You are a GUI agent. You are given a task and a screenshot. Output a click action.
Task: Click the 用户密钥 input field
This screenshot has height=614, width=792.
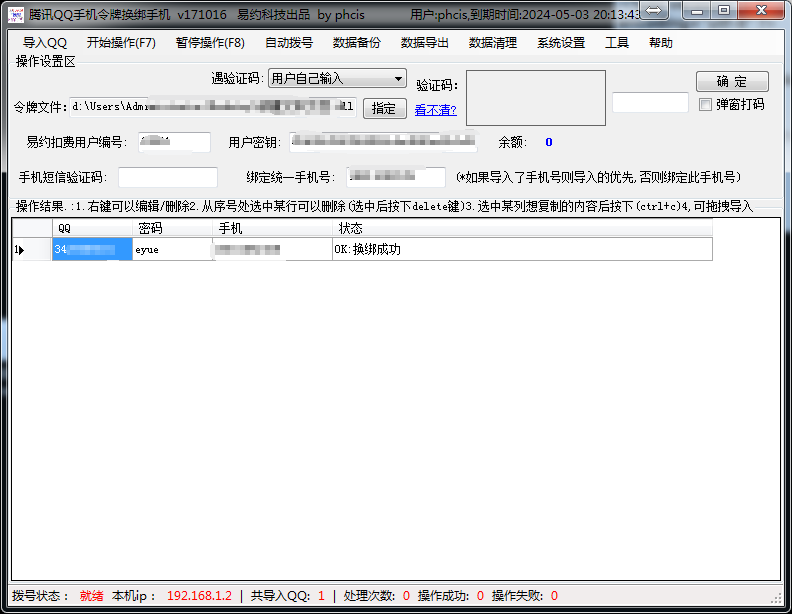click(383, 142)
